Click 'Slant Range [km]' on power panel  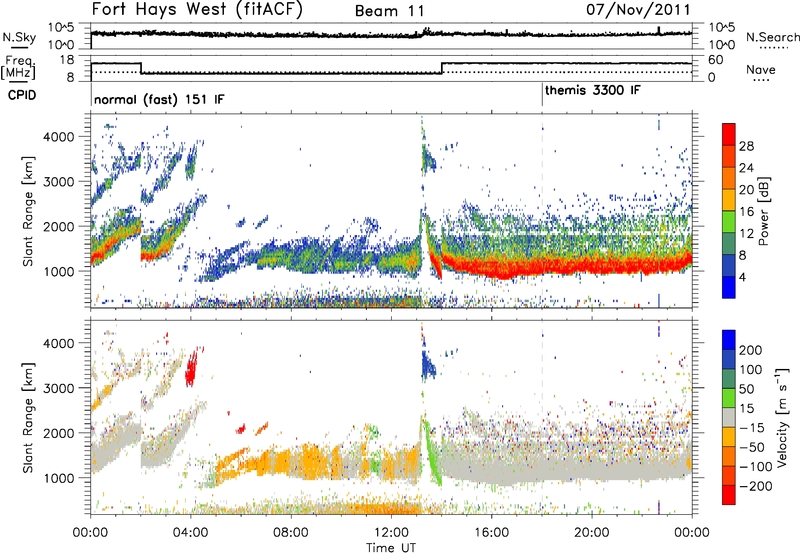click(x=28, y=211)
